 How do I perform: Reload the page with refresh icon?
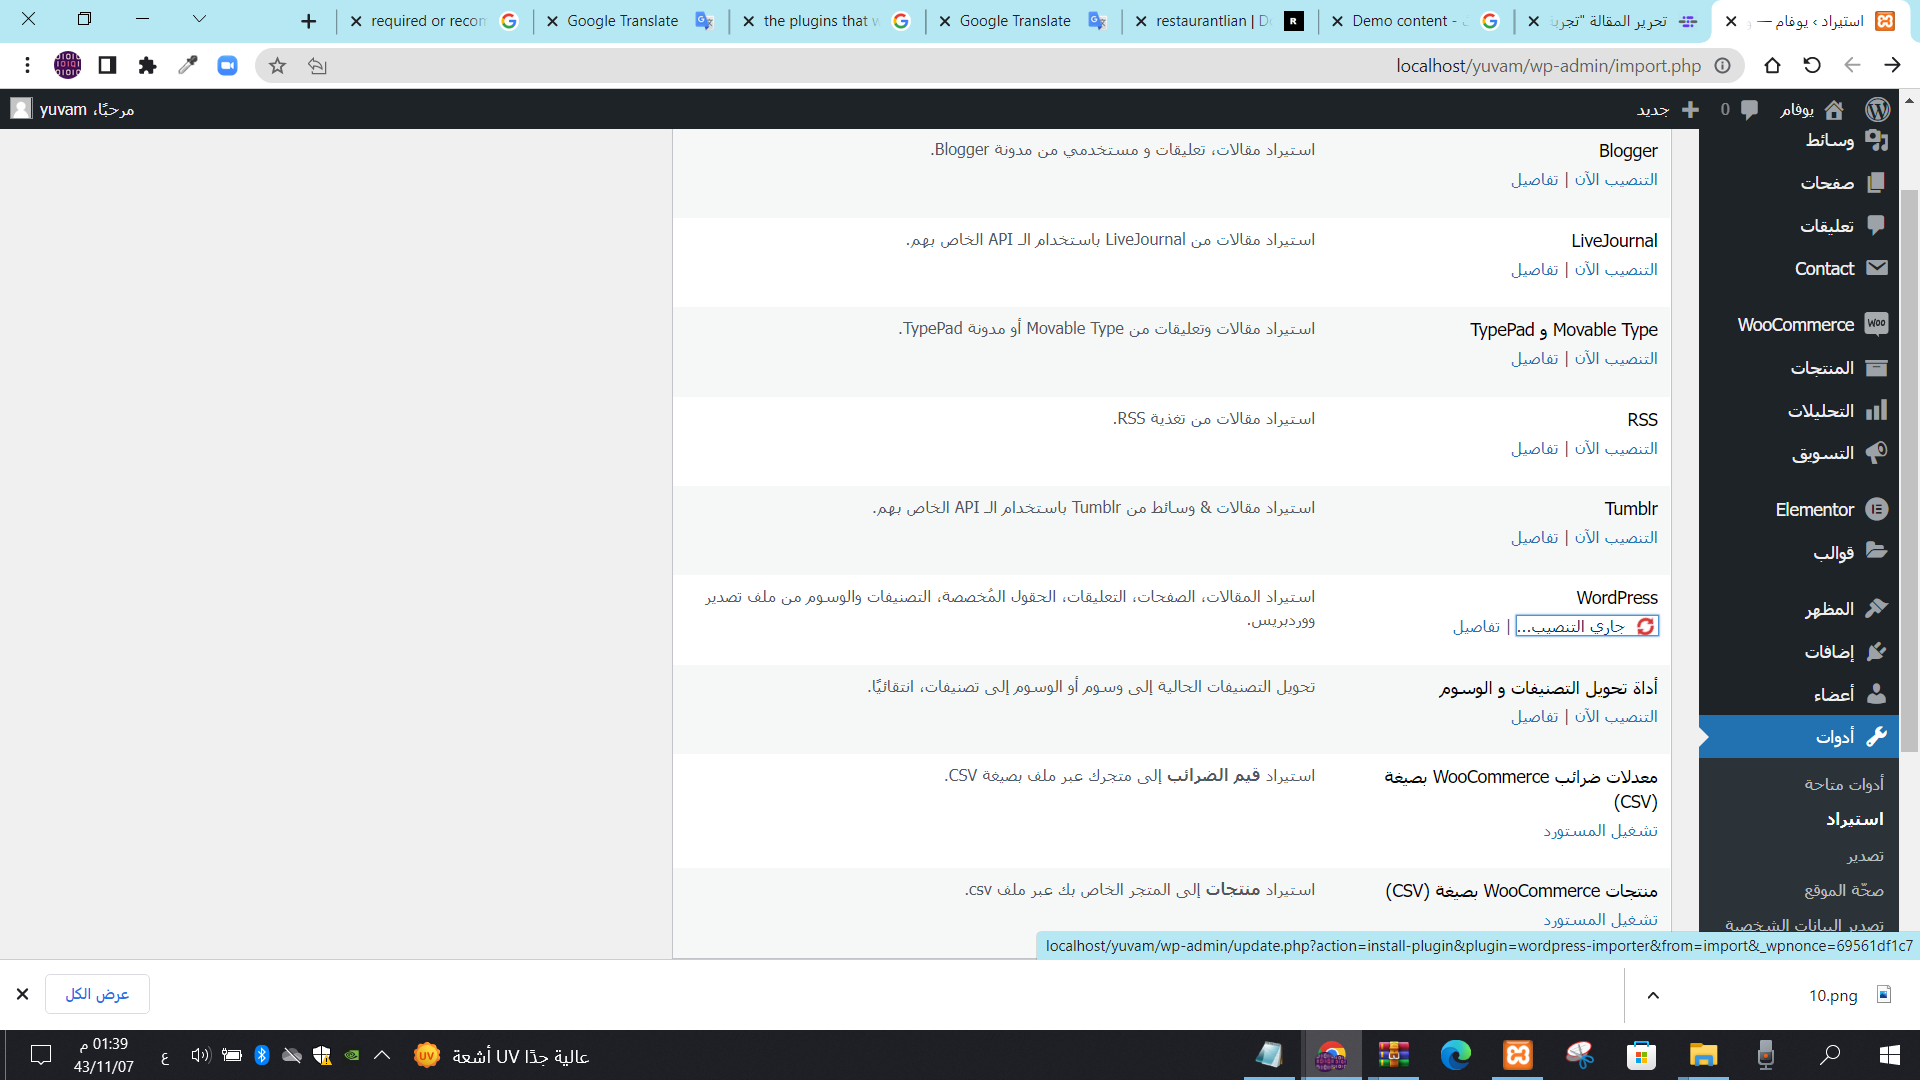1812,66
